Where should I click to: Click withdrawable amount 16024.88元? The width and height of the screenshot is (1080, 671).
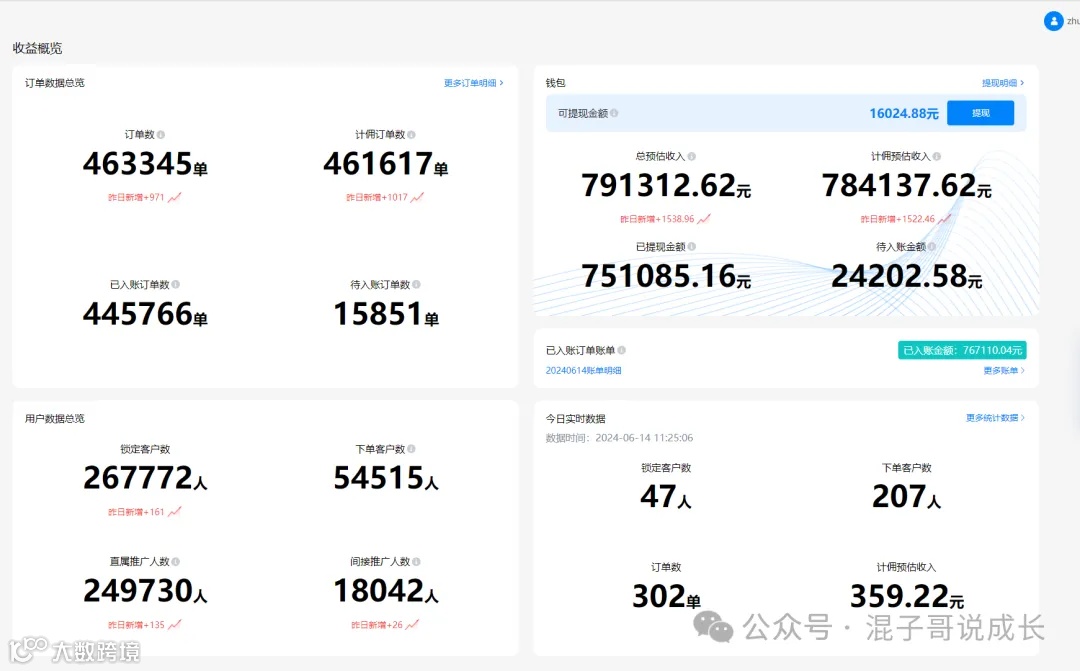coord(904,113)
